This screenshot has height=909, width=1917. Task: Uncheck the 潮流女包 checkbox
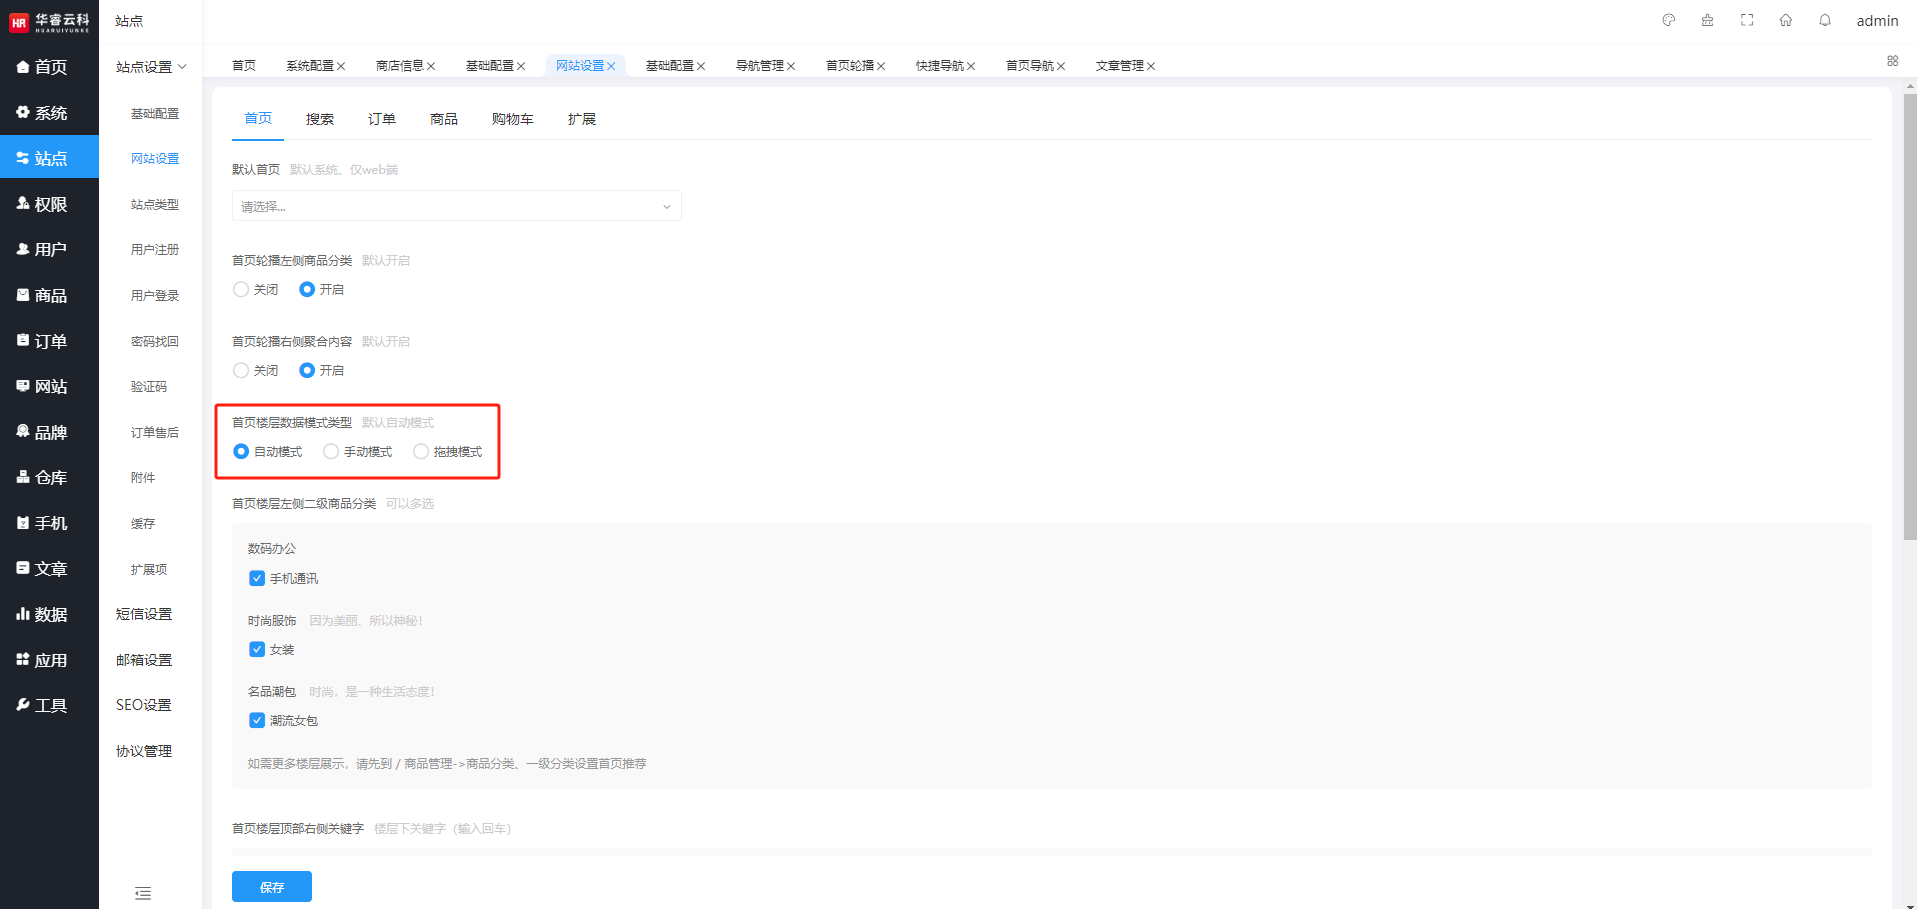[x=257, y=720]
